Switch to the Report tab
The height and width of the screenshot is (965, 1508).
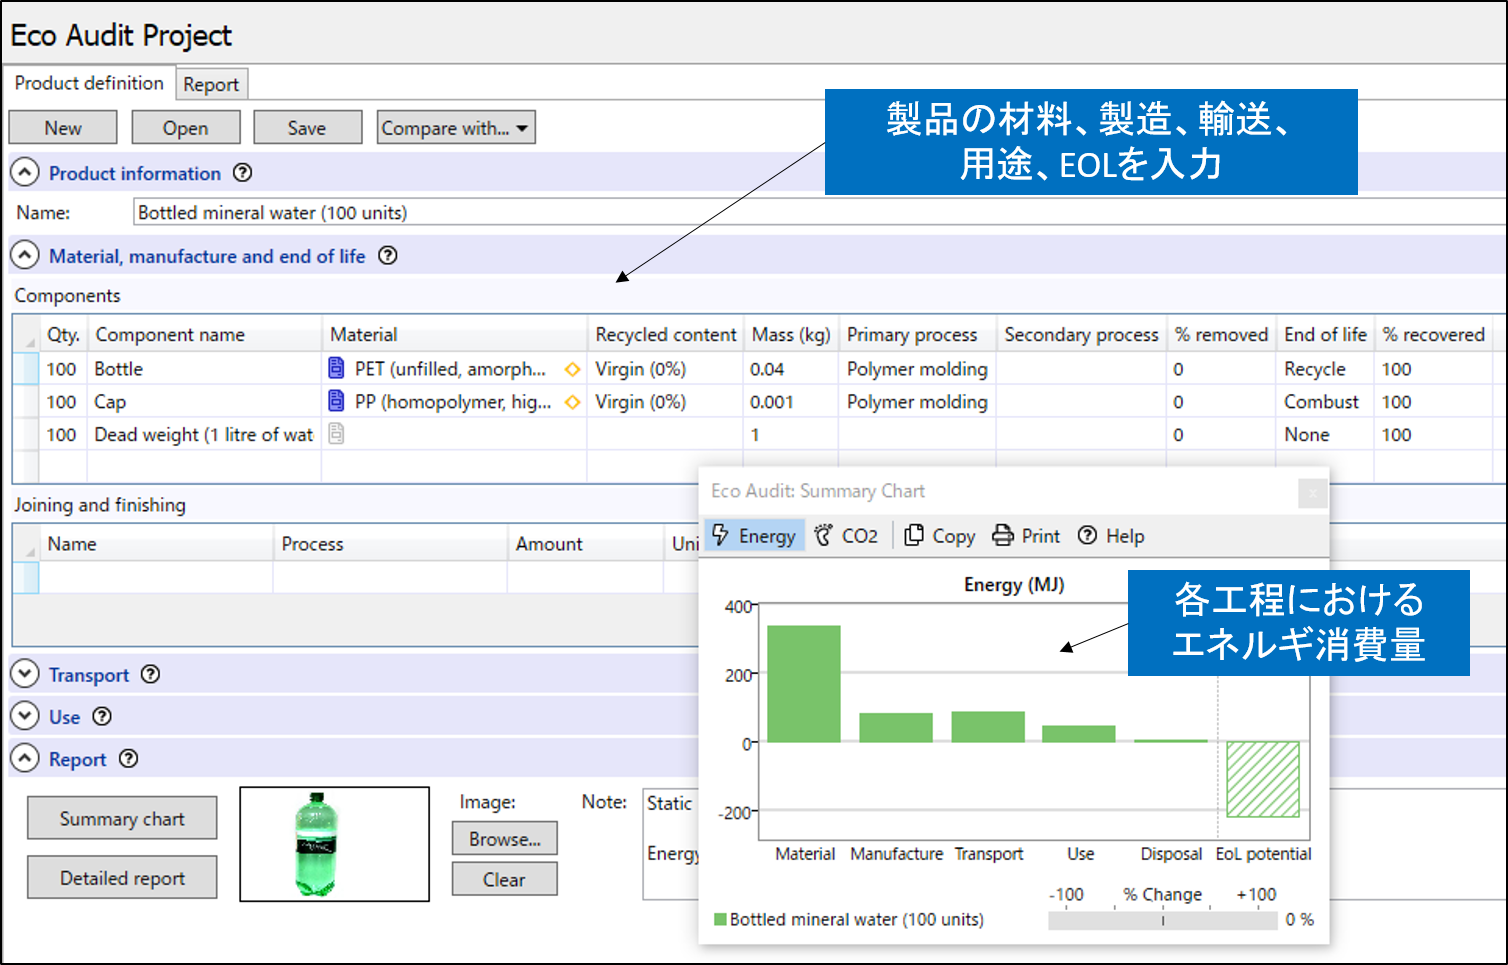[x=211, y=85]
